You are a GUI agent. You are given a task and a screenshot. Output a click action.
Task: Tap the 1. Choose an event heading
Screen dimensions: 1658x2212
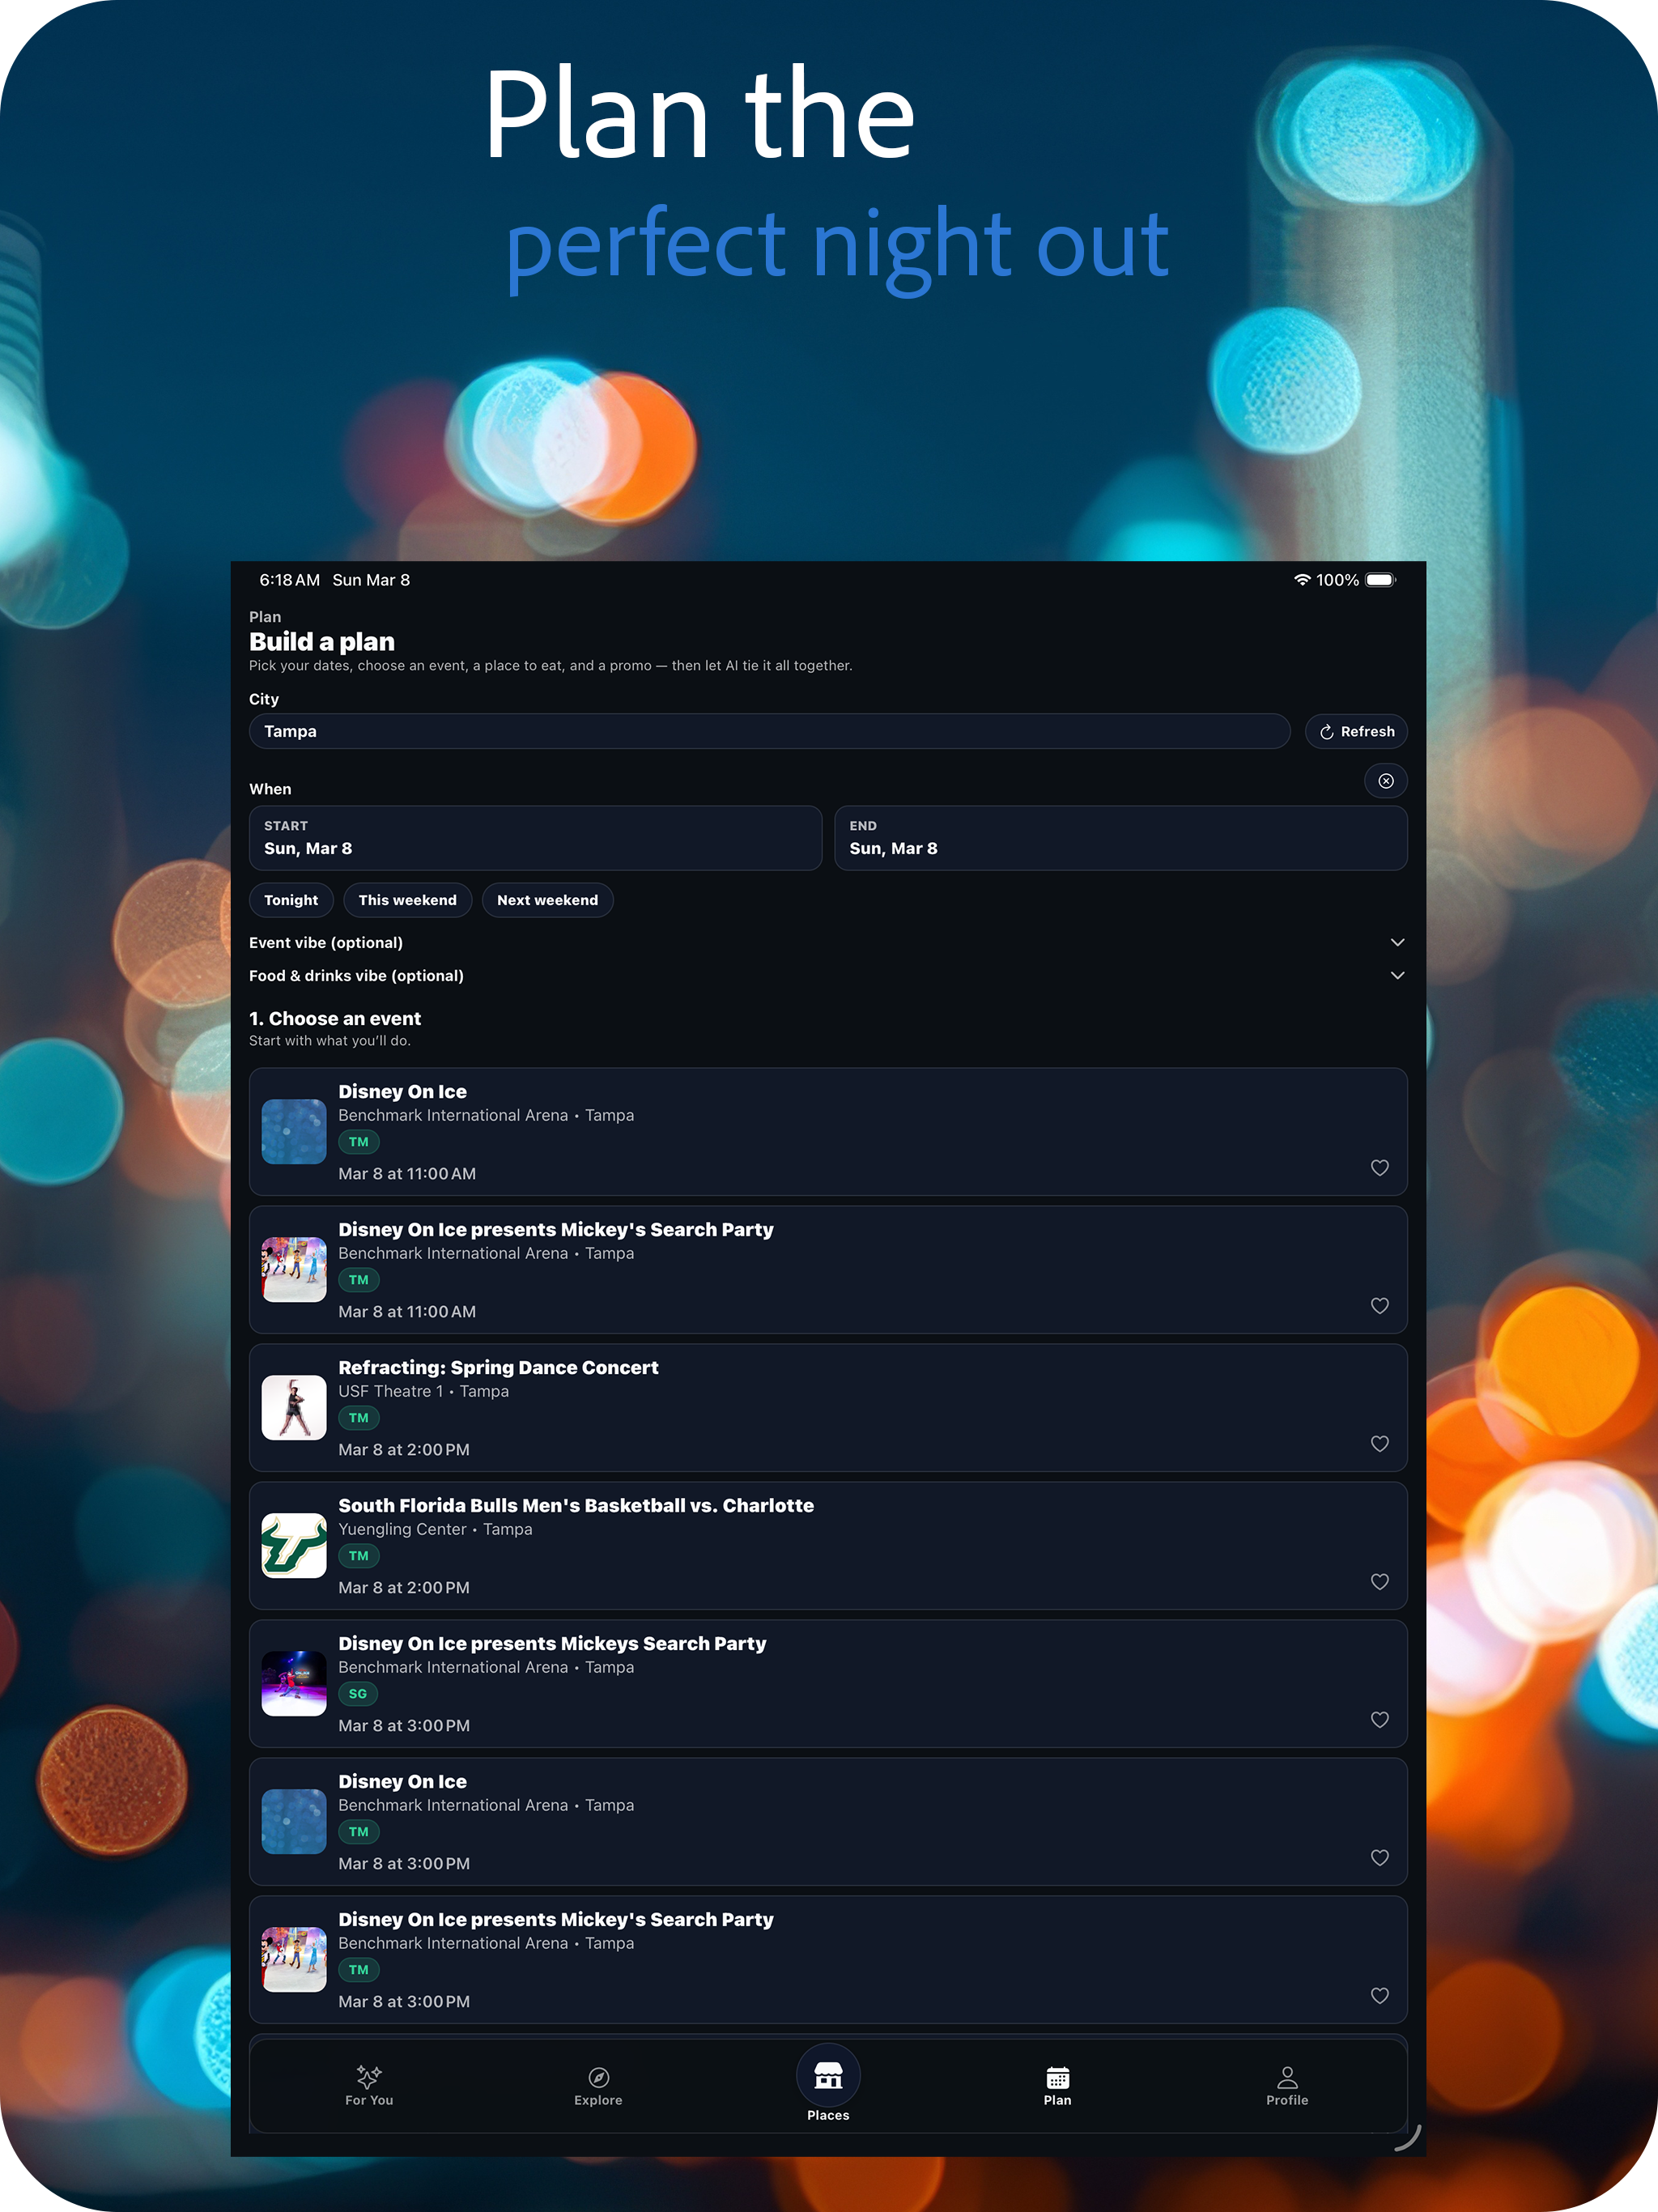pos(335,1018)
